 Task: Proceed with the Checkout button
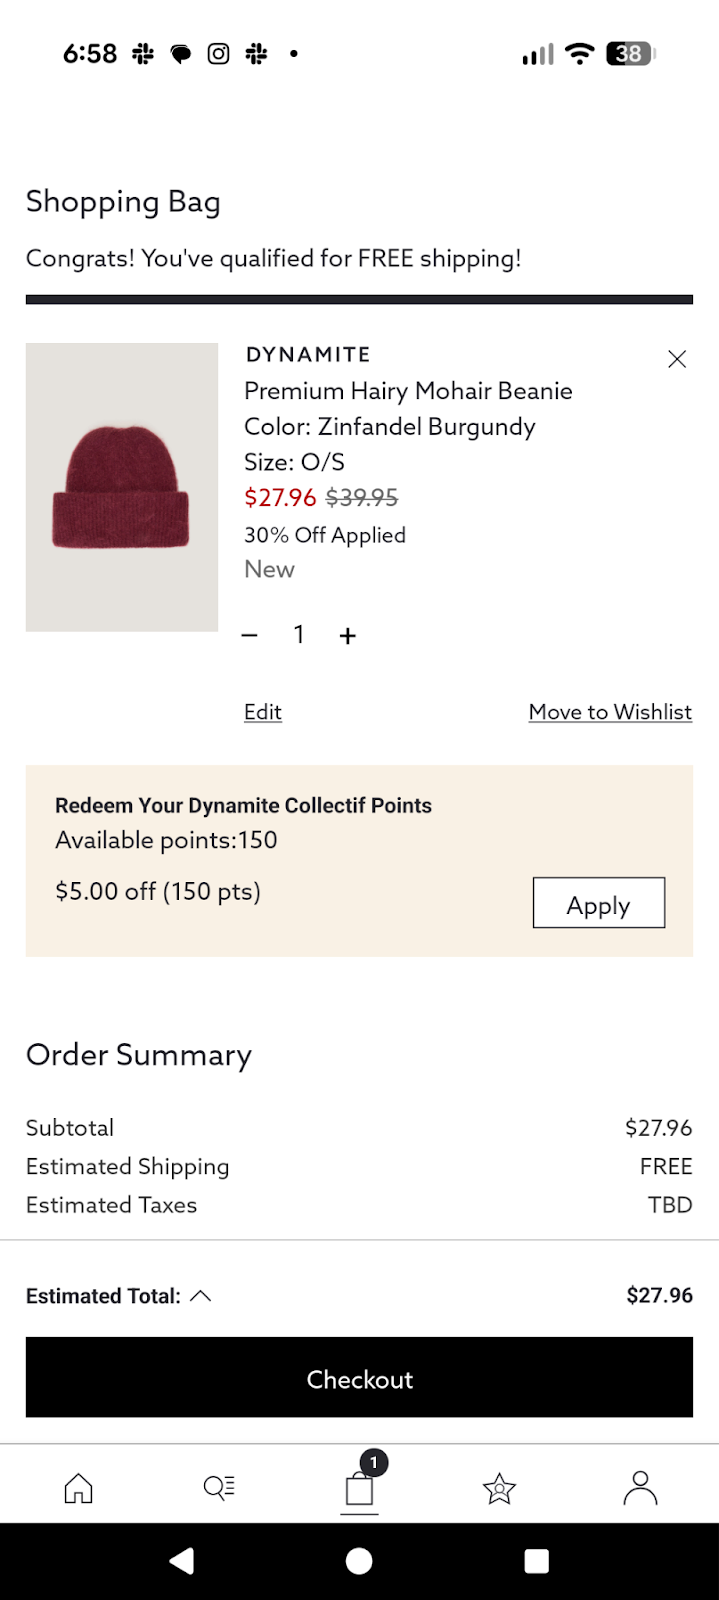[359, 1378]
